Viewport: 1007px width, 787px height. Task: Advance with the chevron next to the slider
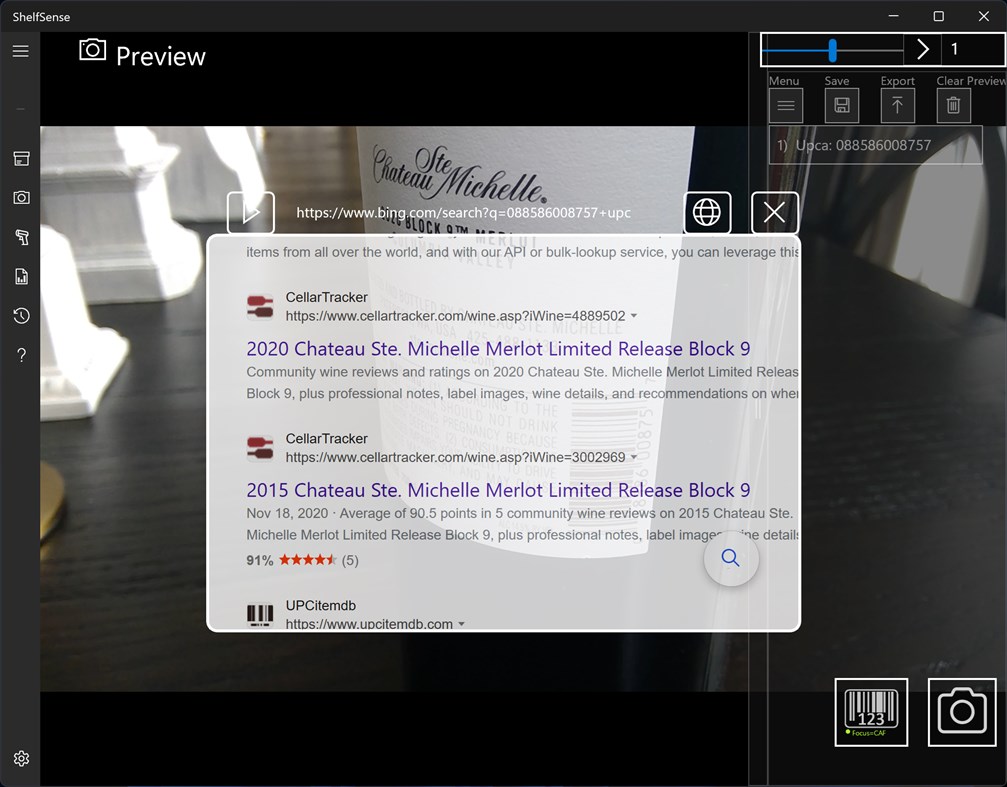pos(922,48)
